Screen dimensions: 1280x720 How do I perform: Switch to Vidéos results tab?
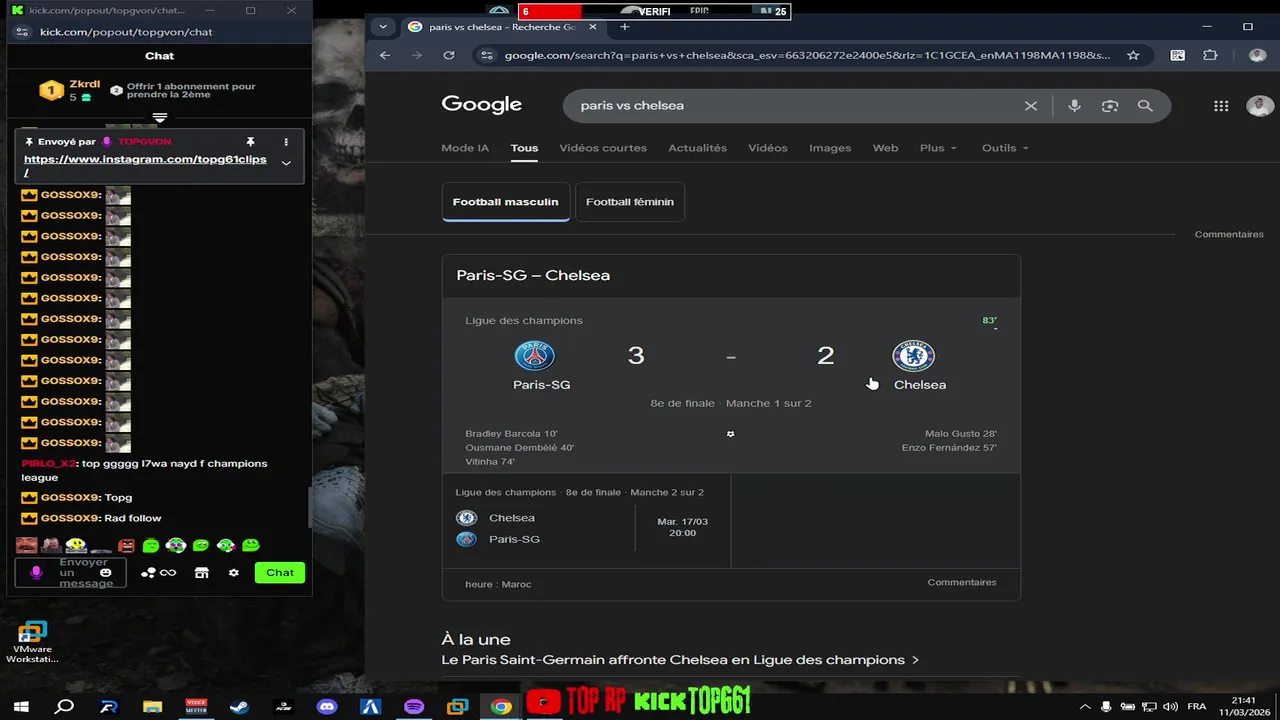[768, 148]
